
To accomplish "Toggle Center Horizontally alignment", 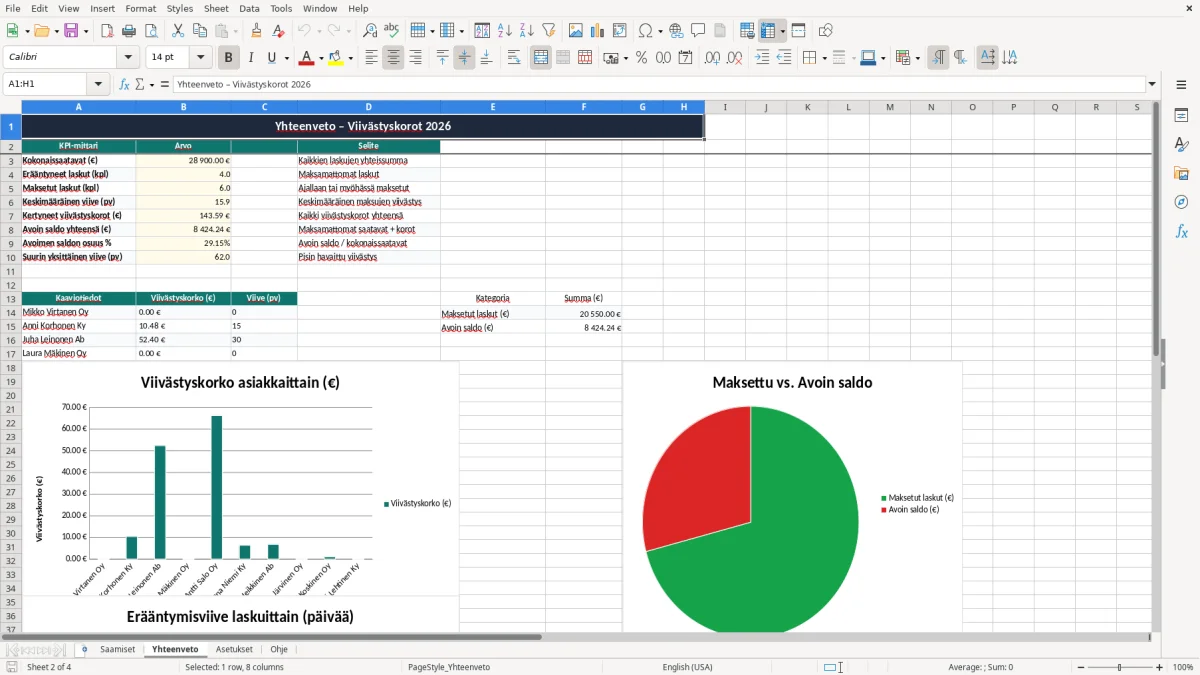I will (394, 58).
